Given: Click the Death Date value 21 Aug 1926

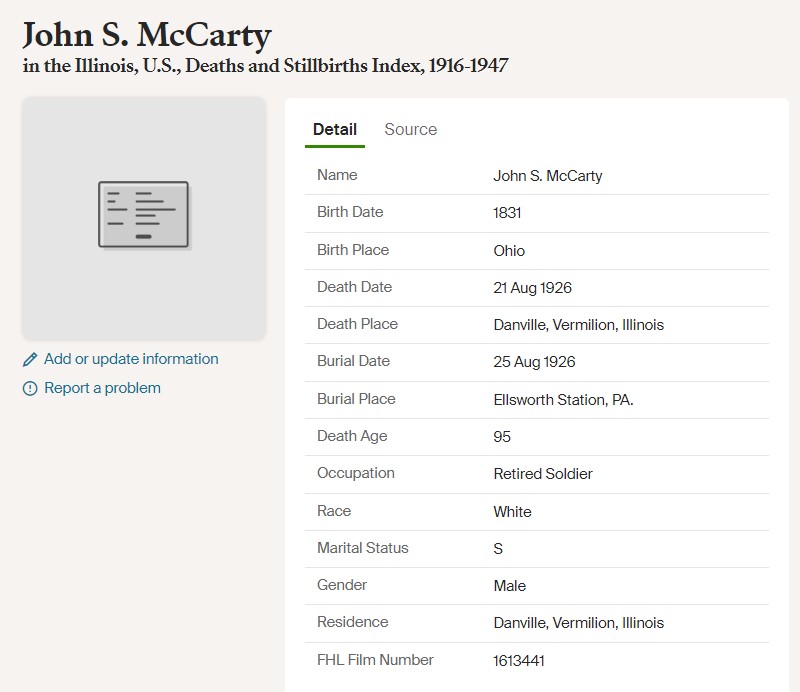Looking at the screenshot, I should point(532,288).
